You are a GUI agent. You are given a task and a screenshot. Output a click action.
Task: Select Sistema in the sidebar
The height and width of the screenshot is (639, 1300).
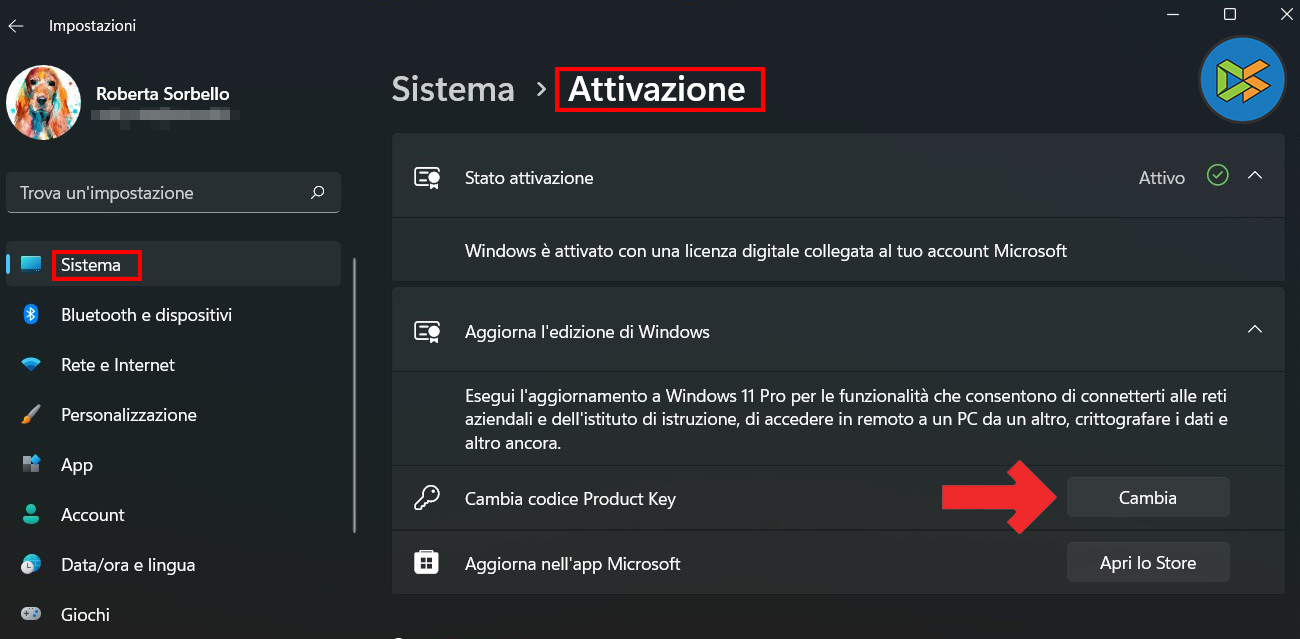pos(91,265)
